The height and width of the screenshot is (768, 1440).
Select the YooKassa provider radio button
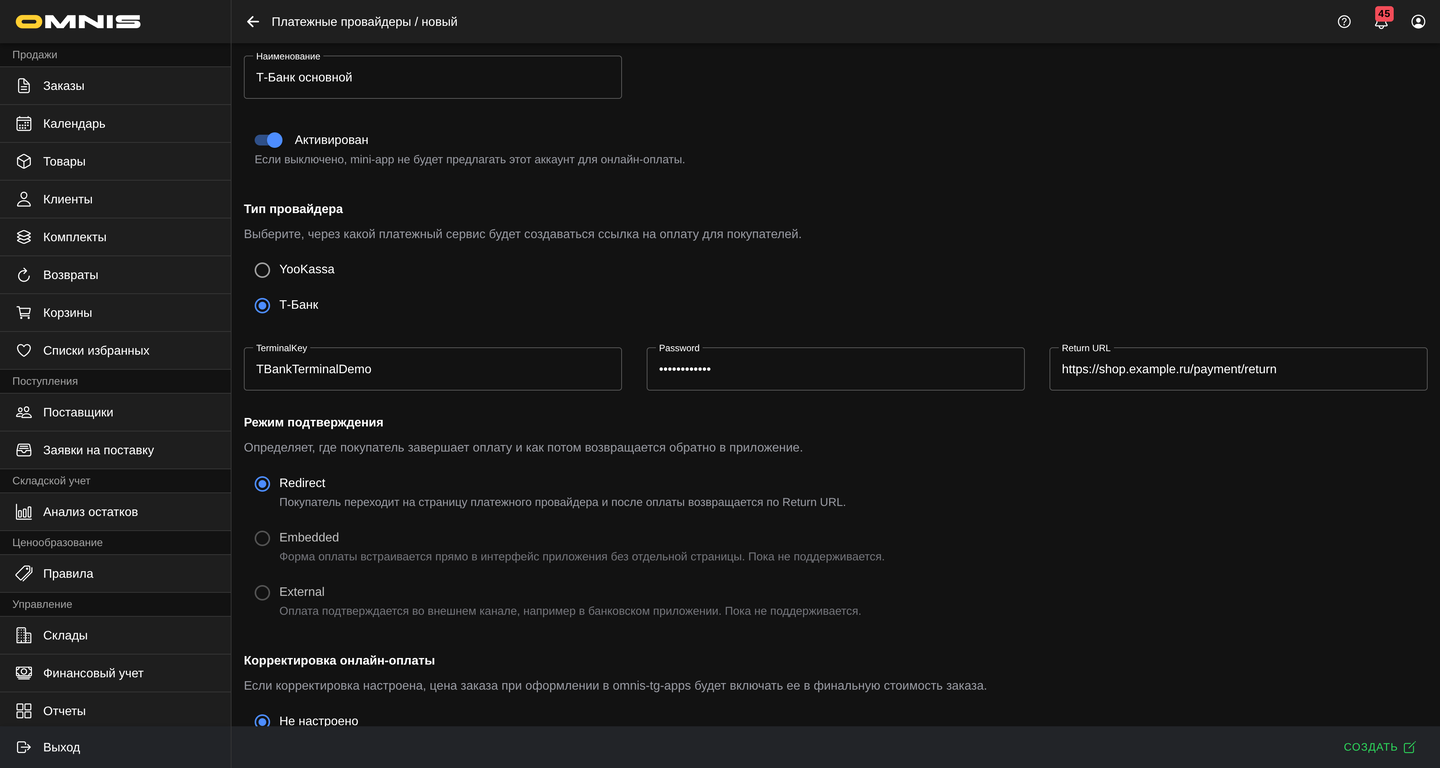262,270
